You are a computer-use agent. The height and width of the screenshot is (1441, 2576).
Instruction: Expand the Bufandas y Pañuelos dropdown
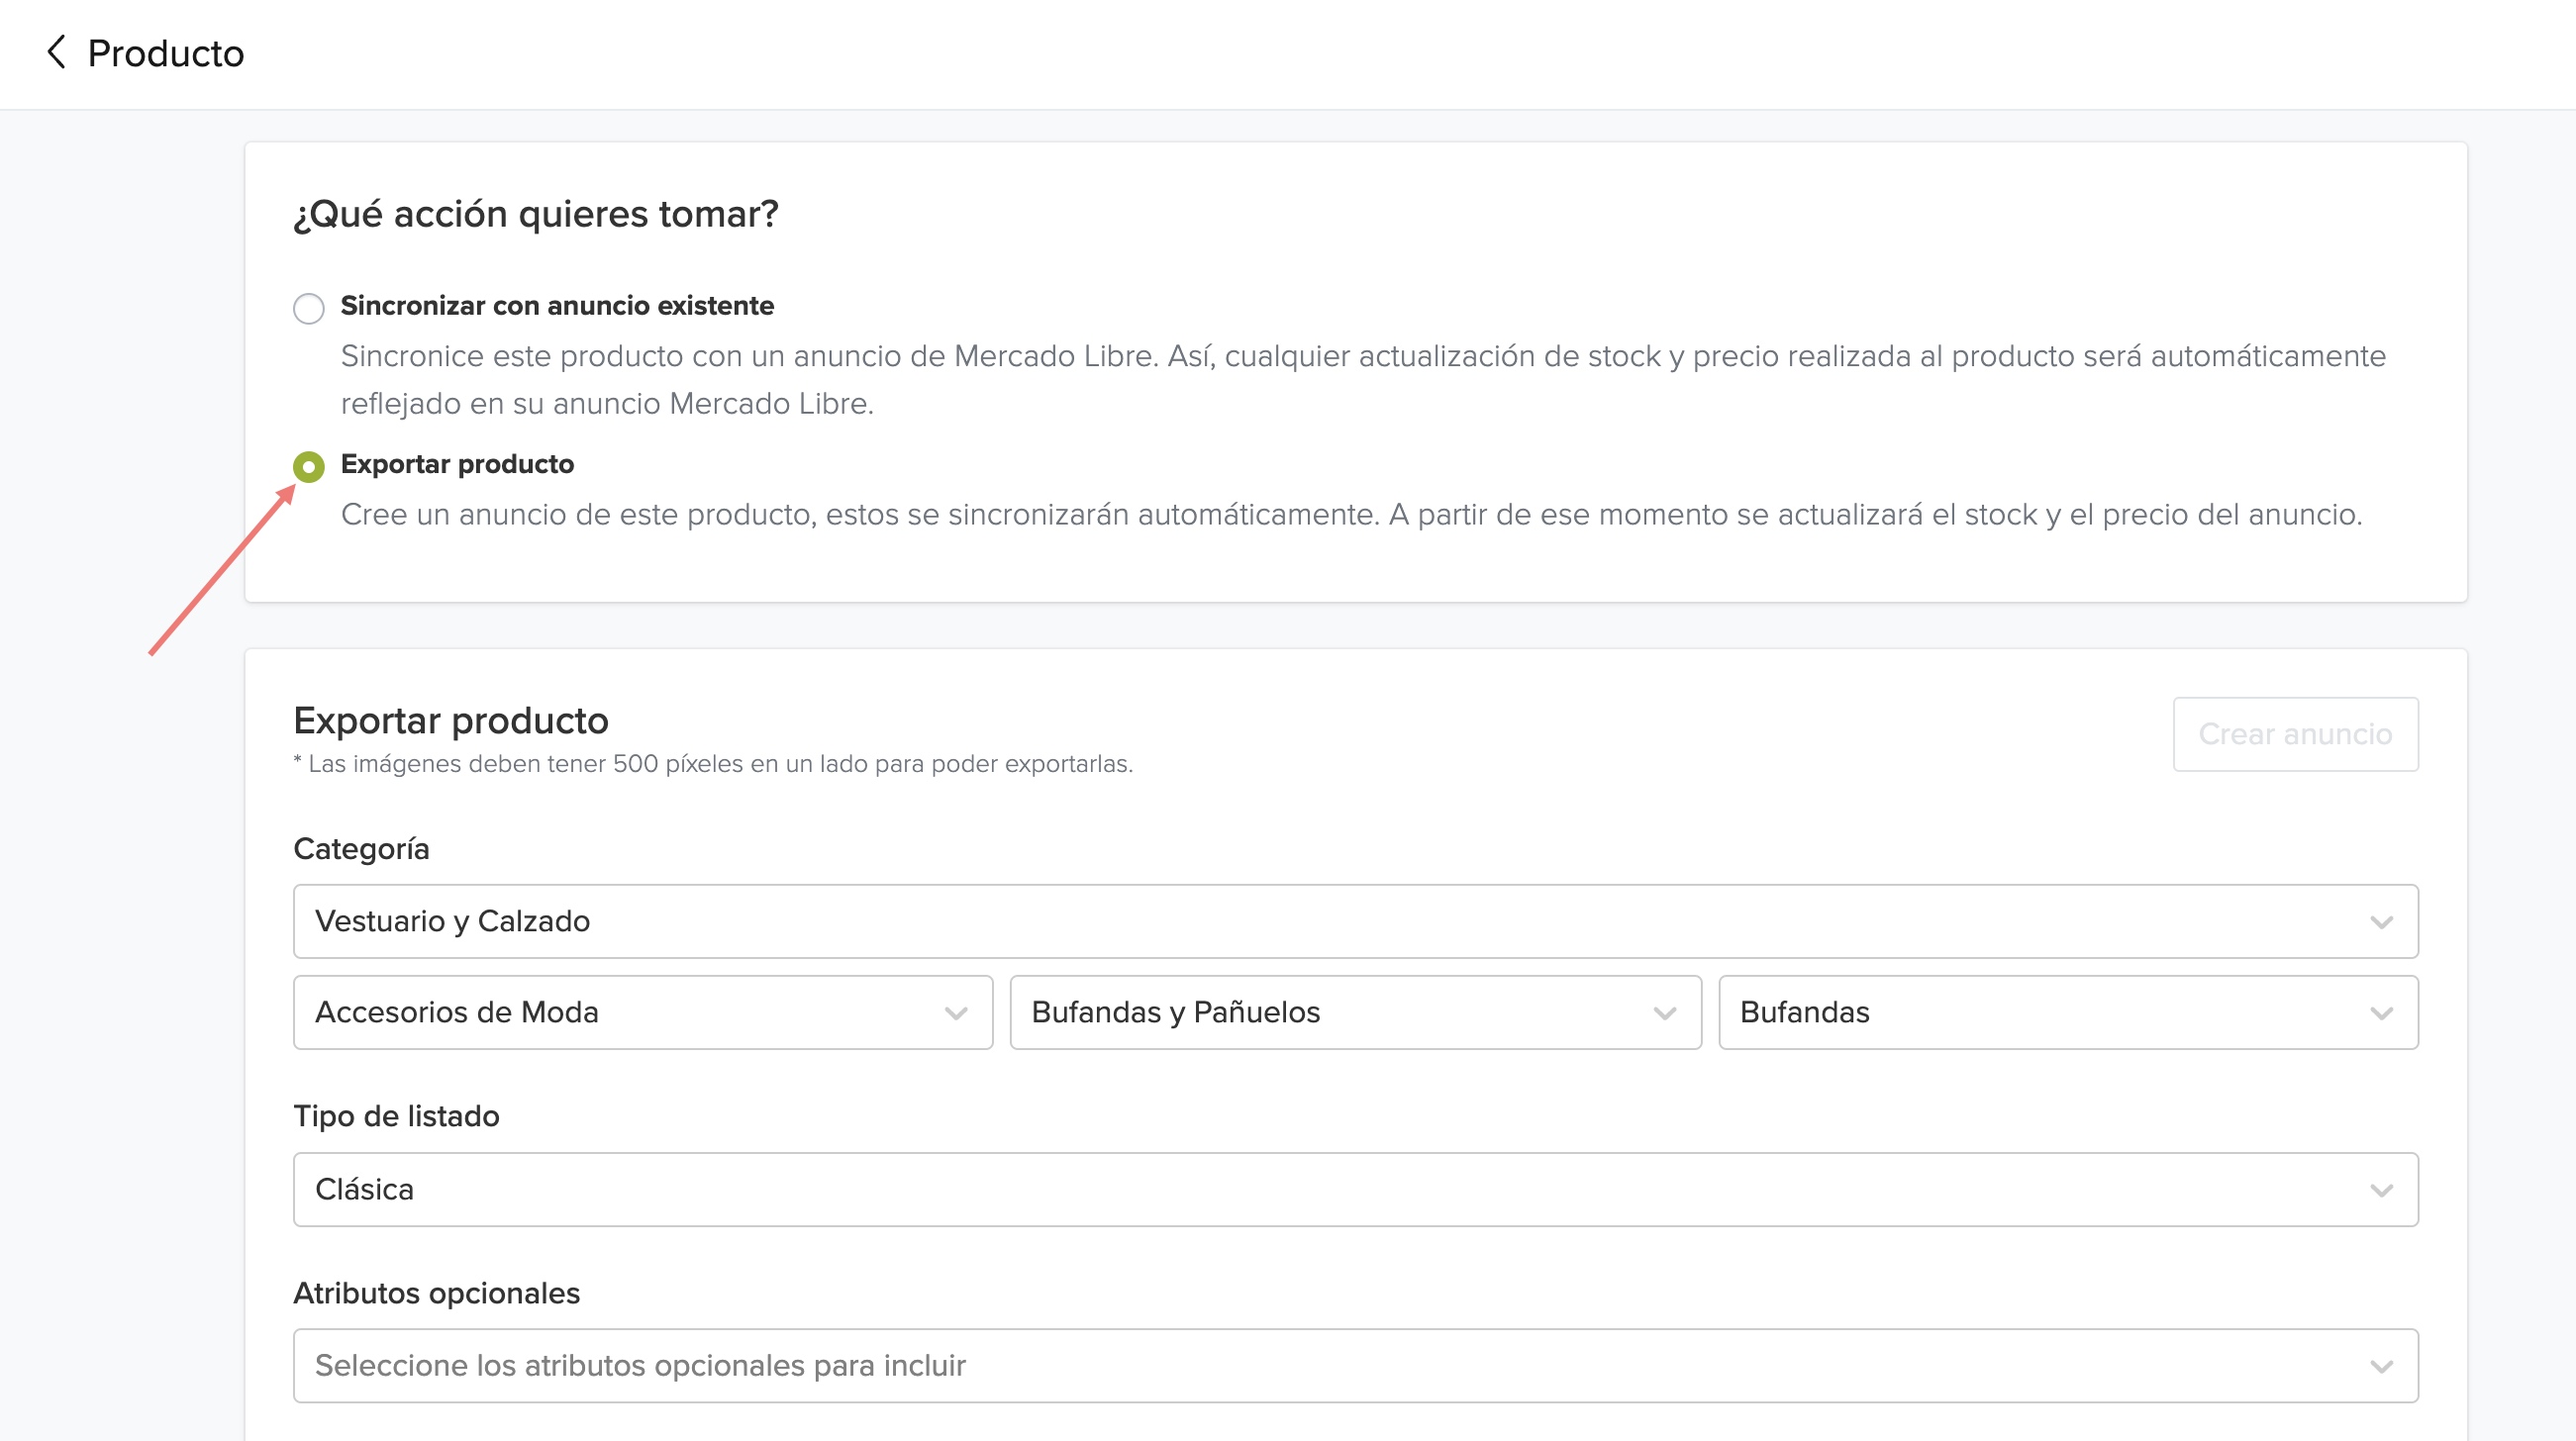(1354, 1012)
